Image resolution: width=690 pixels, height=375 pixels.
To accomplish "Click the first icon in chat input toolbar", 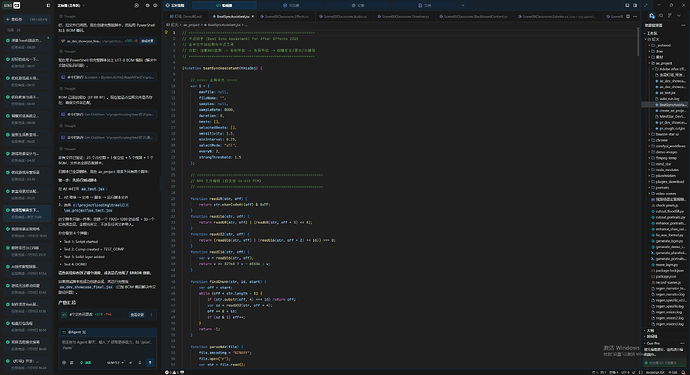I will (64, 363).
